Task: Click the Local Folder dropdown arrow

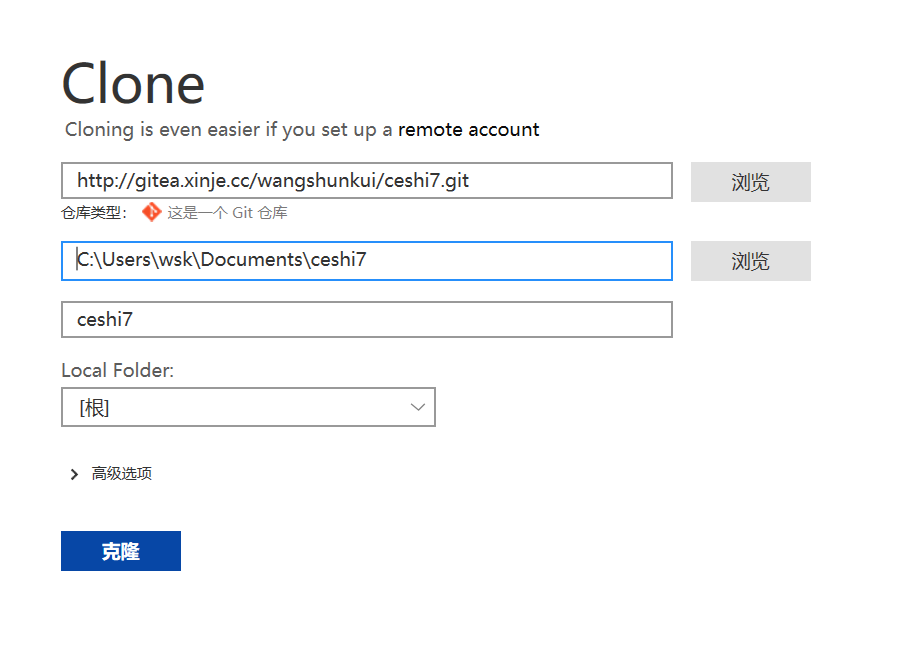Action: (418, 407)
